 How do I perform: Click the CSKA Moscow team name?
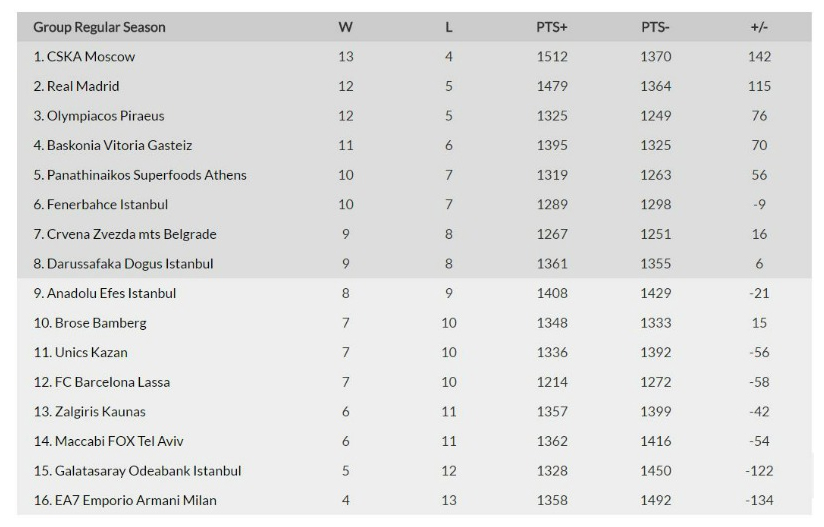84,57
